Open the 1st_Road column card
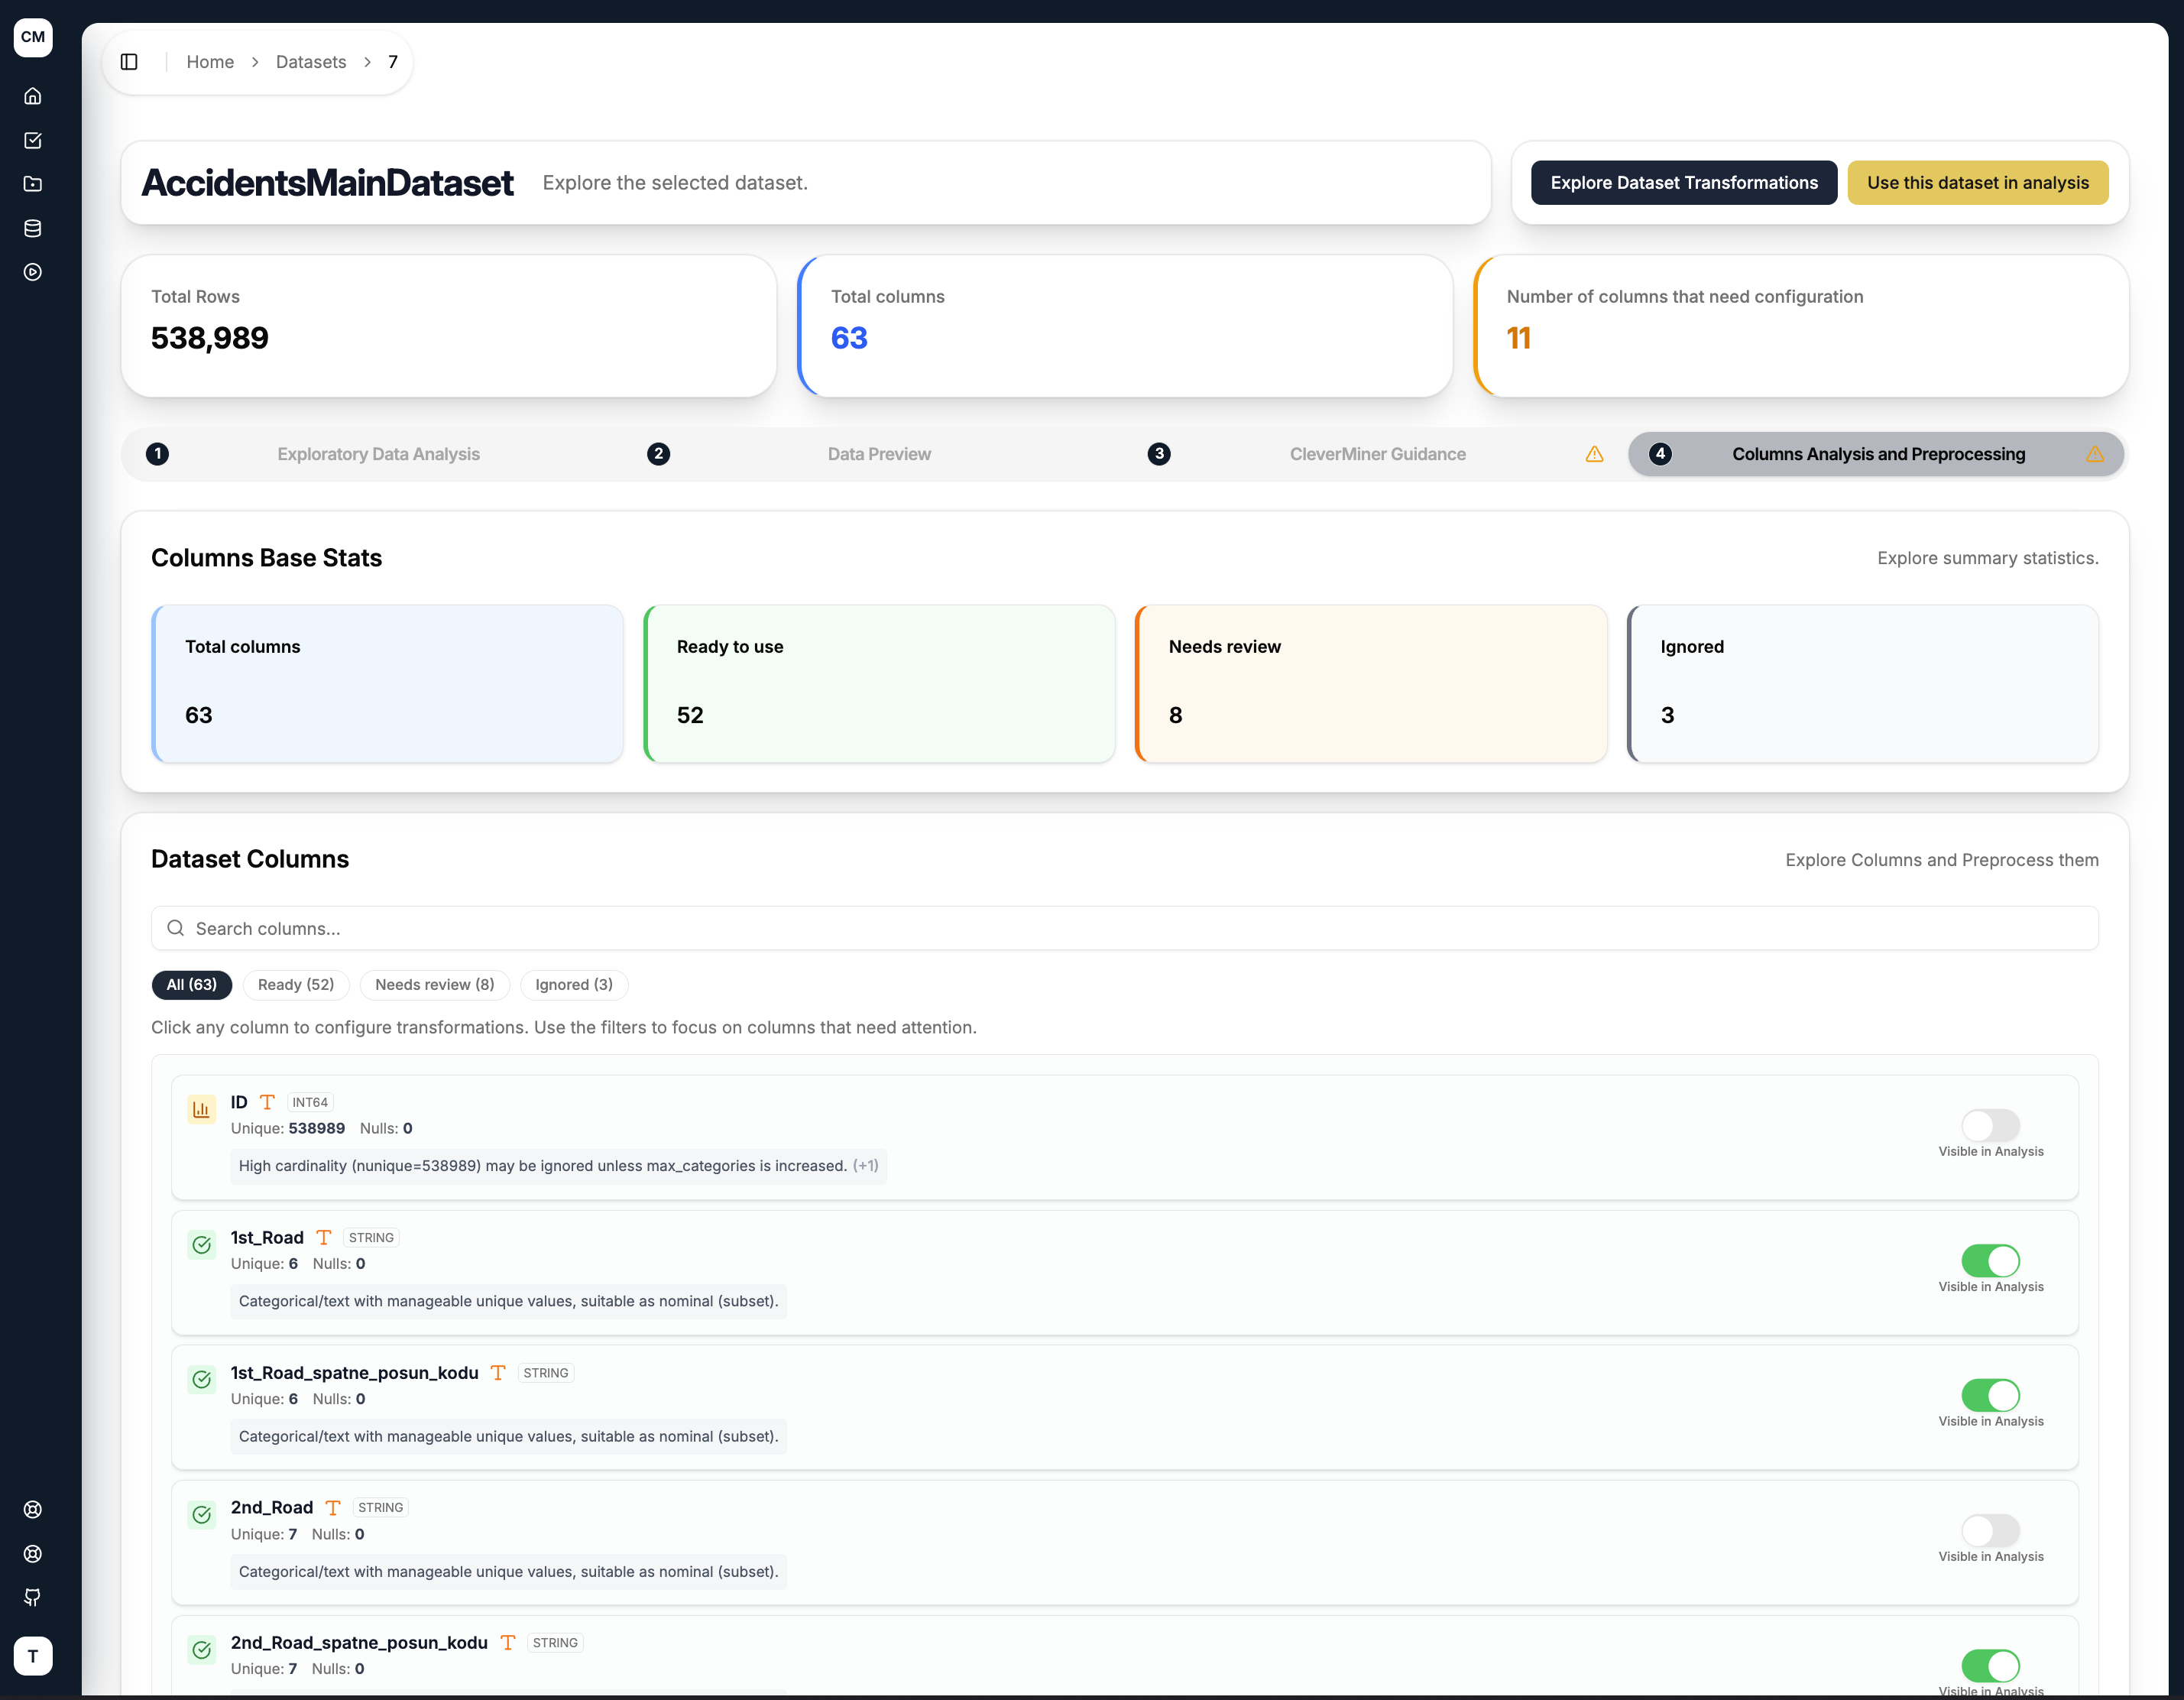The width and height of the screenshot is (2184, 1700). click(1124, 1272)
